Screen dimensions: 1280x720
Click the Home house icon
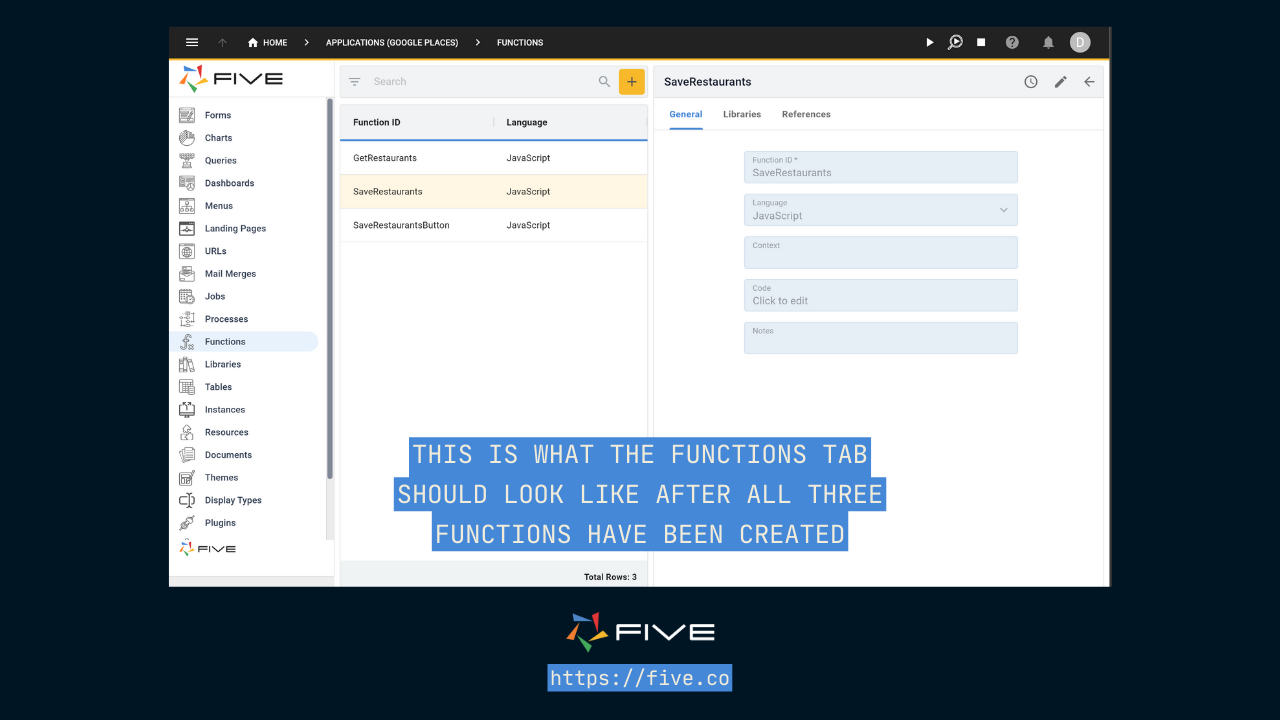253,42
